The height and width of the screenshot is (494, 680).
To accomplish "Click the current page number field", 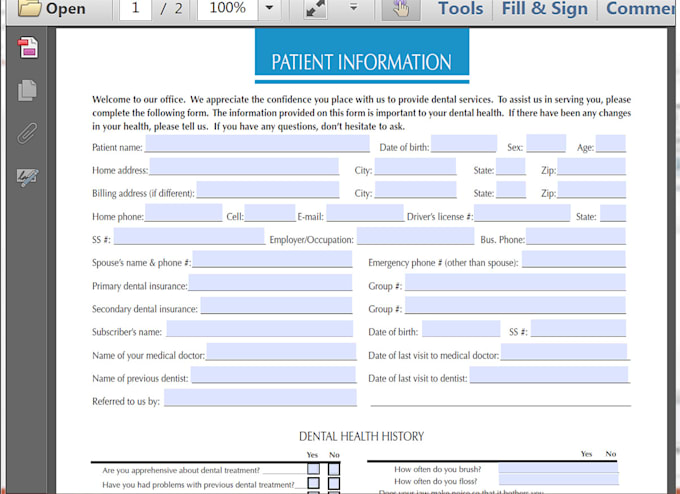I will point(135,8).
